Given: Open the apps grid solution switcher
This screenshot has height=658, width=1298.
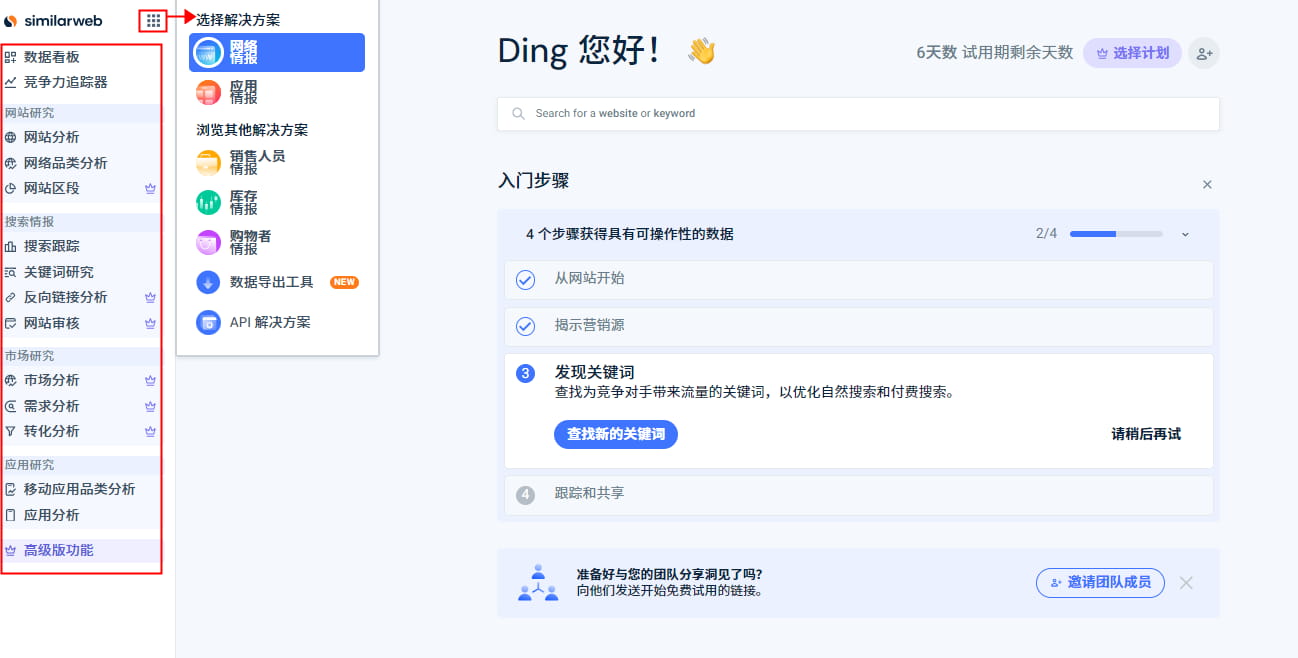Looking at the screenshot, I should pyautogui.click(x=153, y=20).
